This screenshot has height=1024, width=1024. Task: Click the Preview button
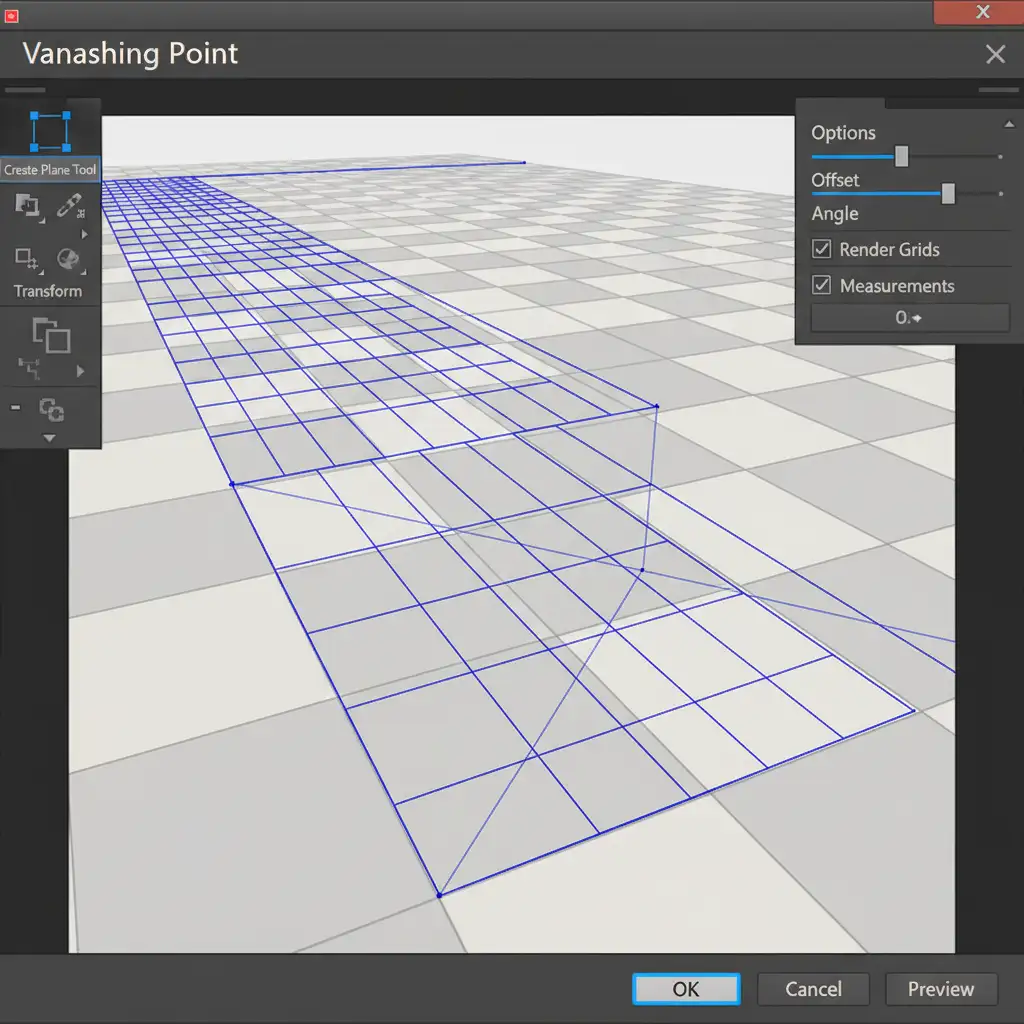pos(941,989)
